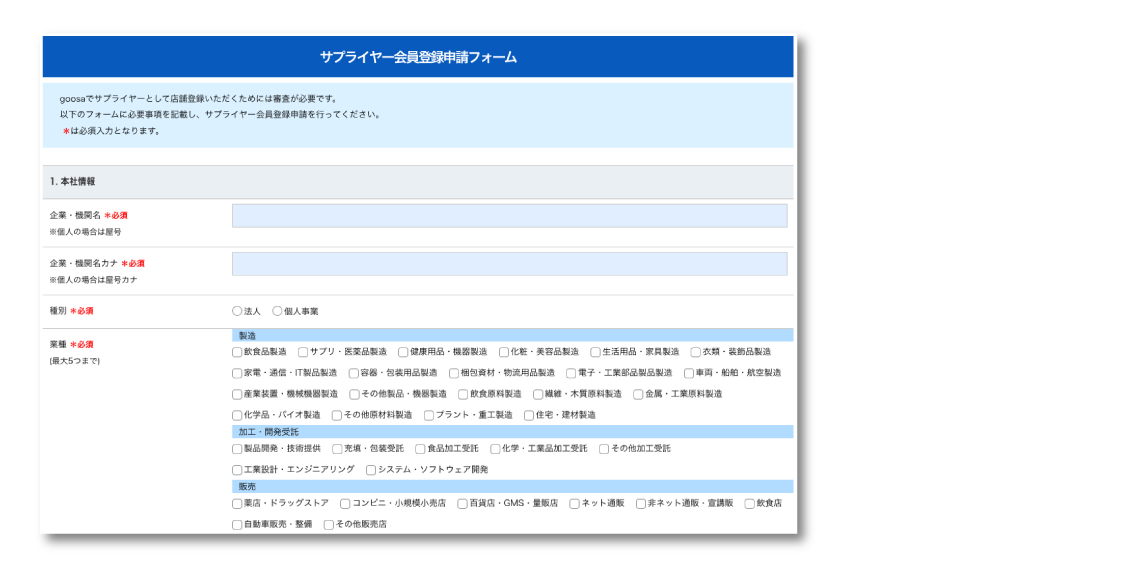This screenshot has height=586, width=1142.
Task: Tick the 住宅・建材製造 checkbox
Action: point(529,415)
